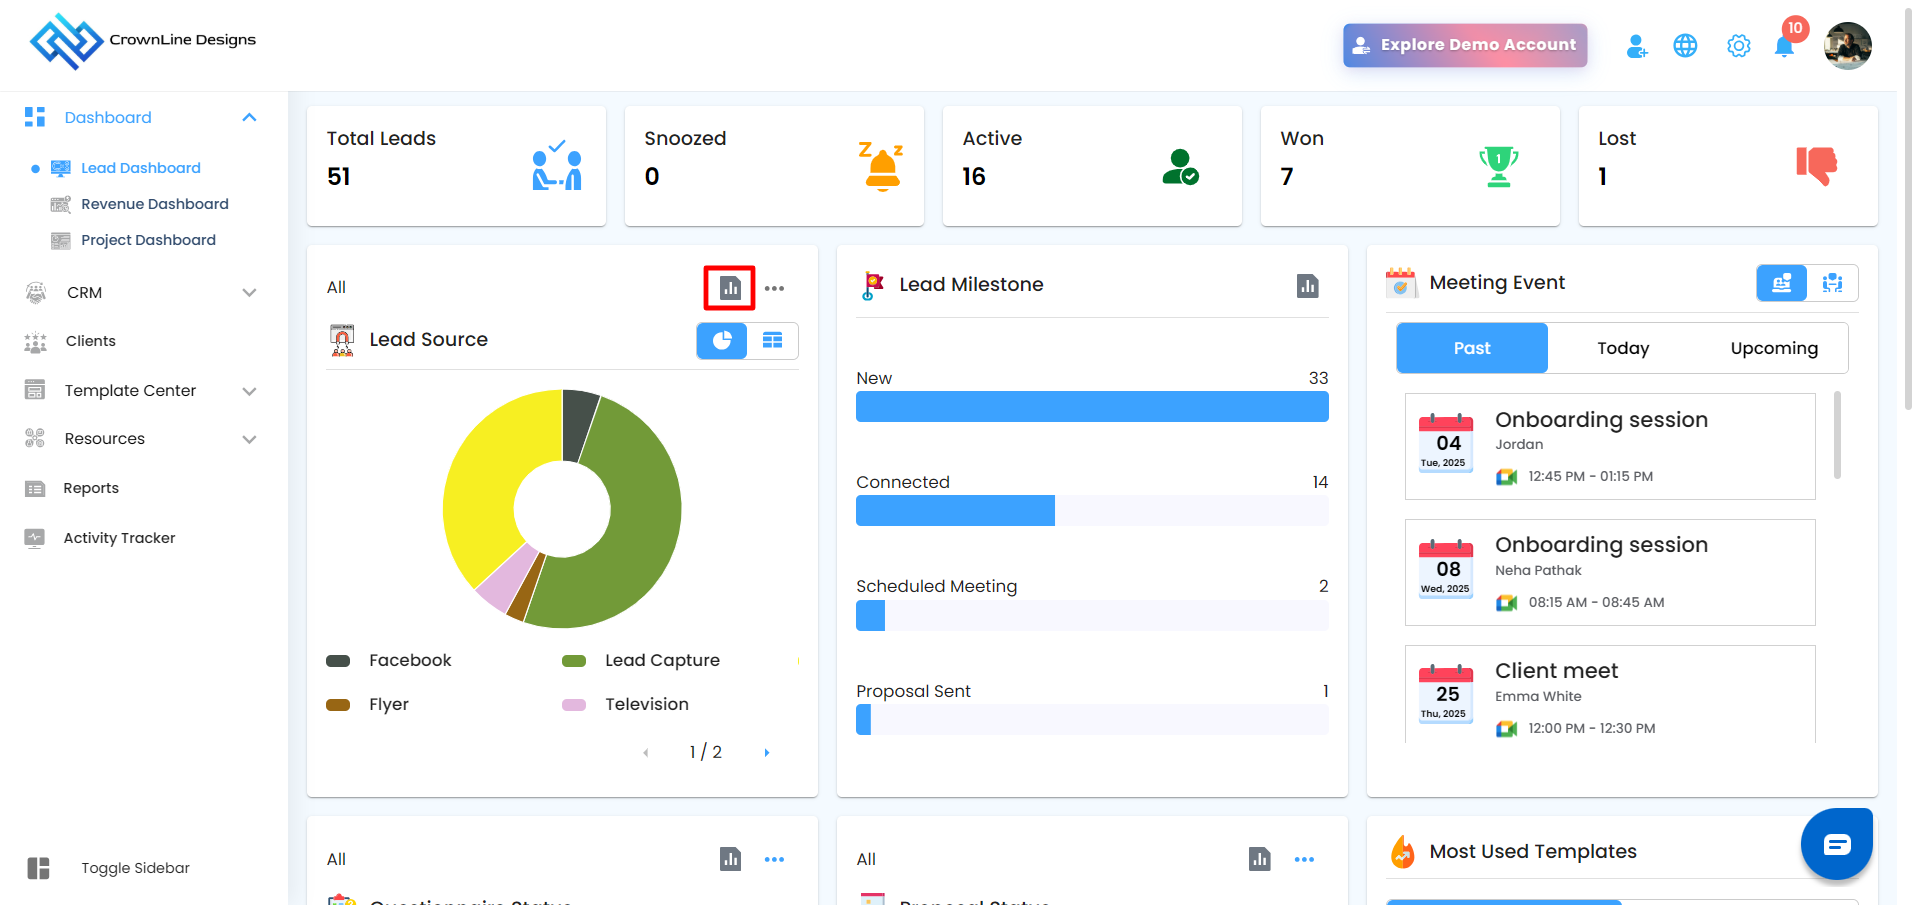Collapse the Dashboard menu section
Image resolution: width=1920 pixels, height=905 pixels.
[x=249, y=118]
